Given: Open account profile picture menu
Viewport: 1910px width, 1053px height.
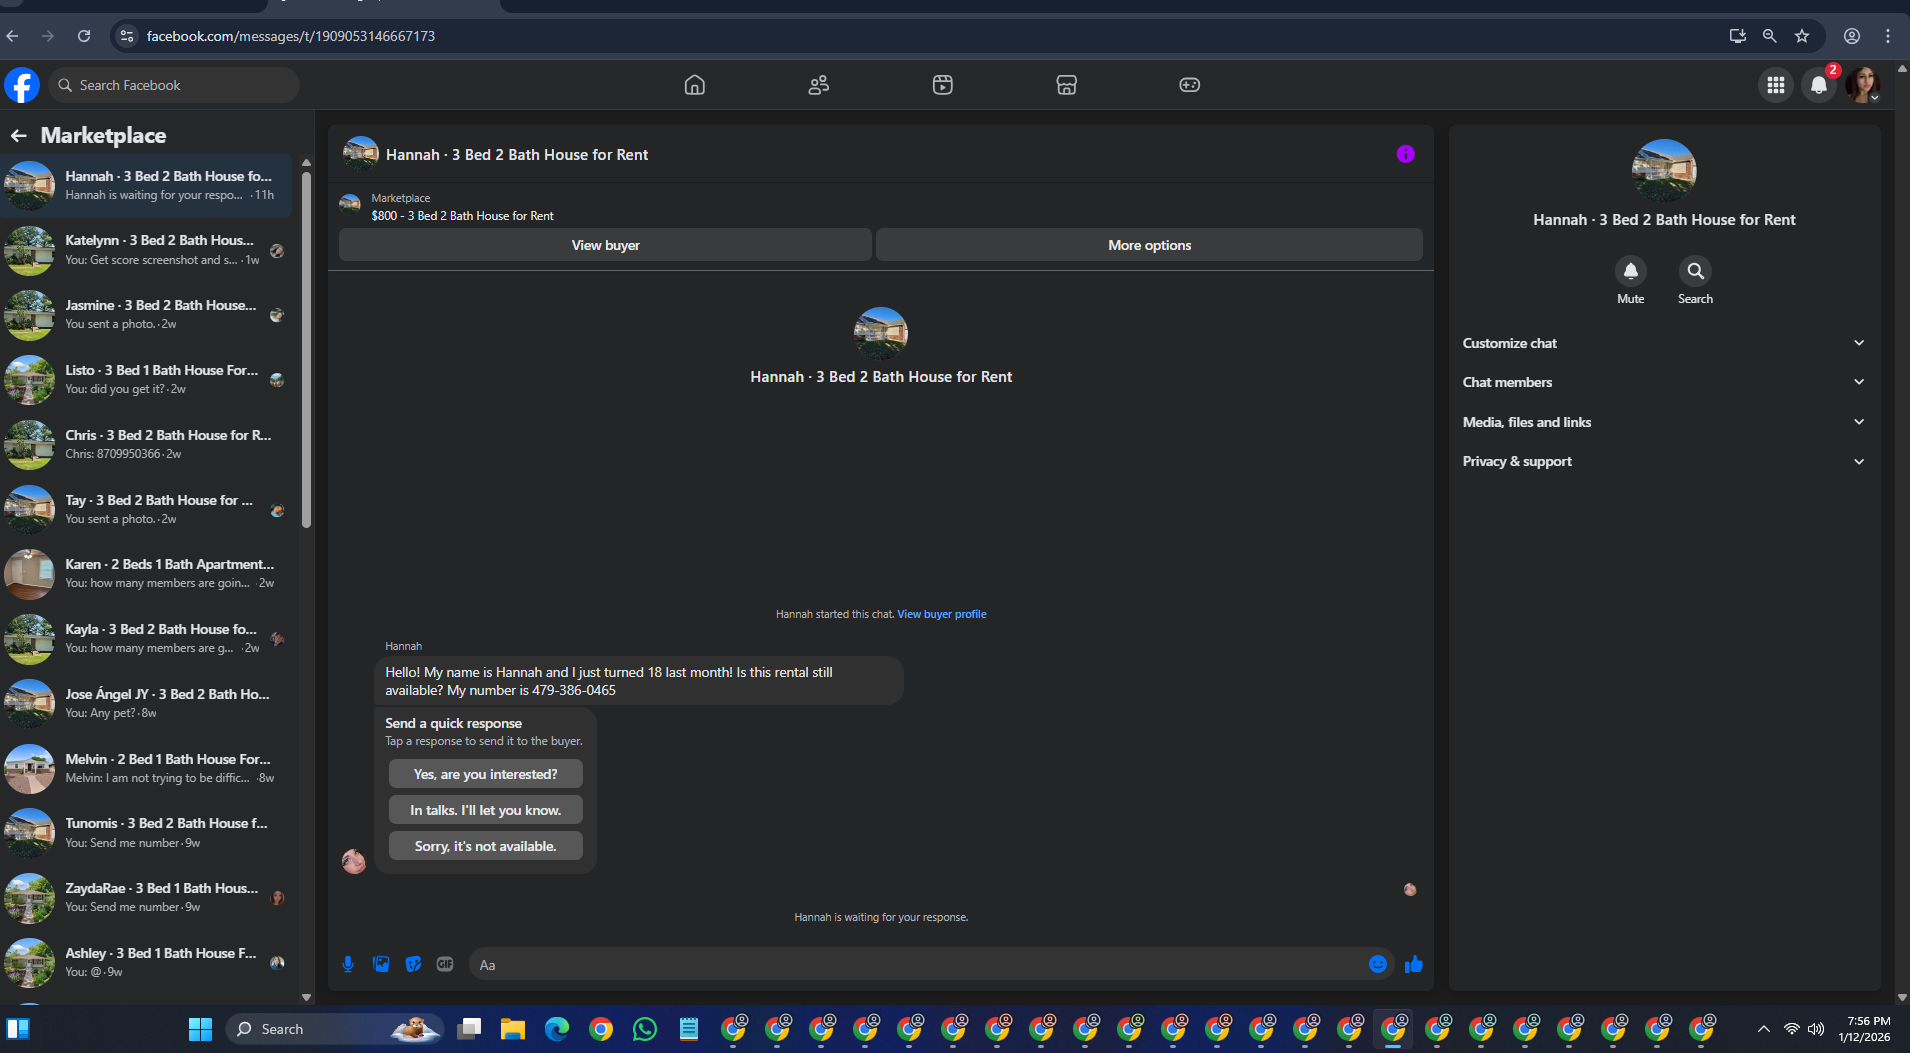Looking at the screenshot, I should 1862,85.
